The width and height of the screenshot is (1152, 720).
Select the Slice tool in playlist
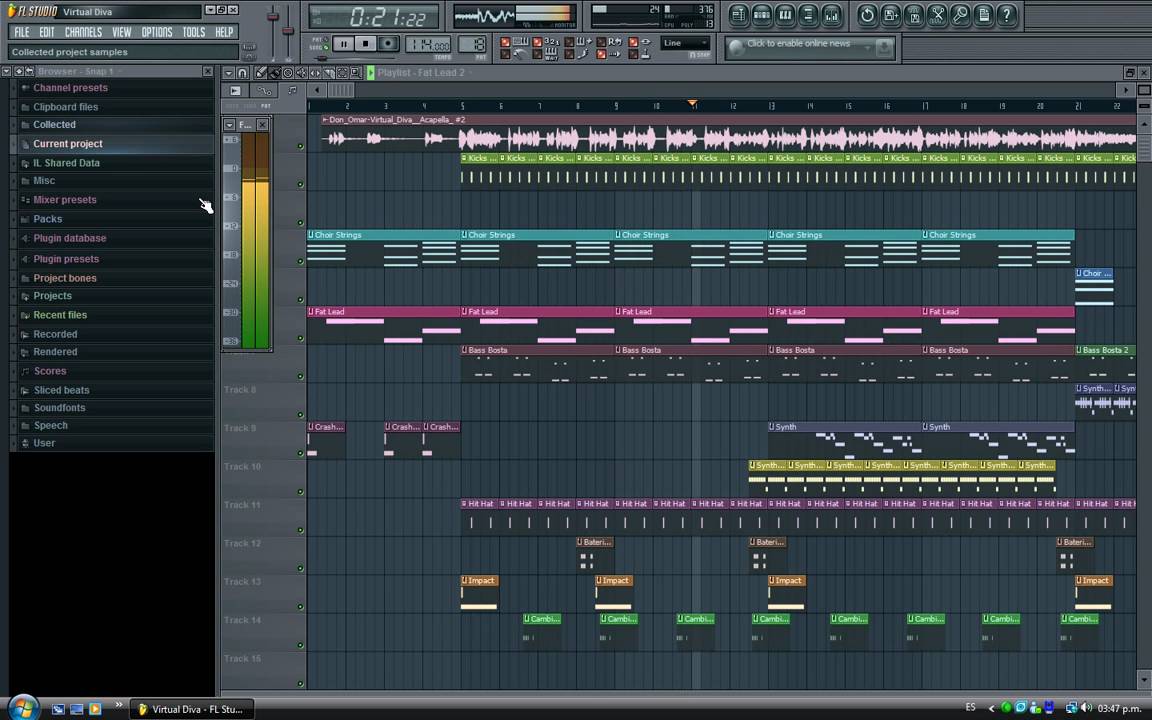[x=329, y=73]
